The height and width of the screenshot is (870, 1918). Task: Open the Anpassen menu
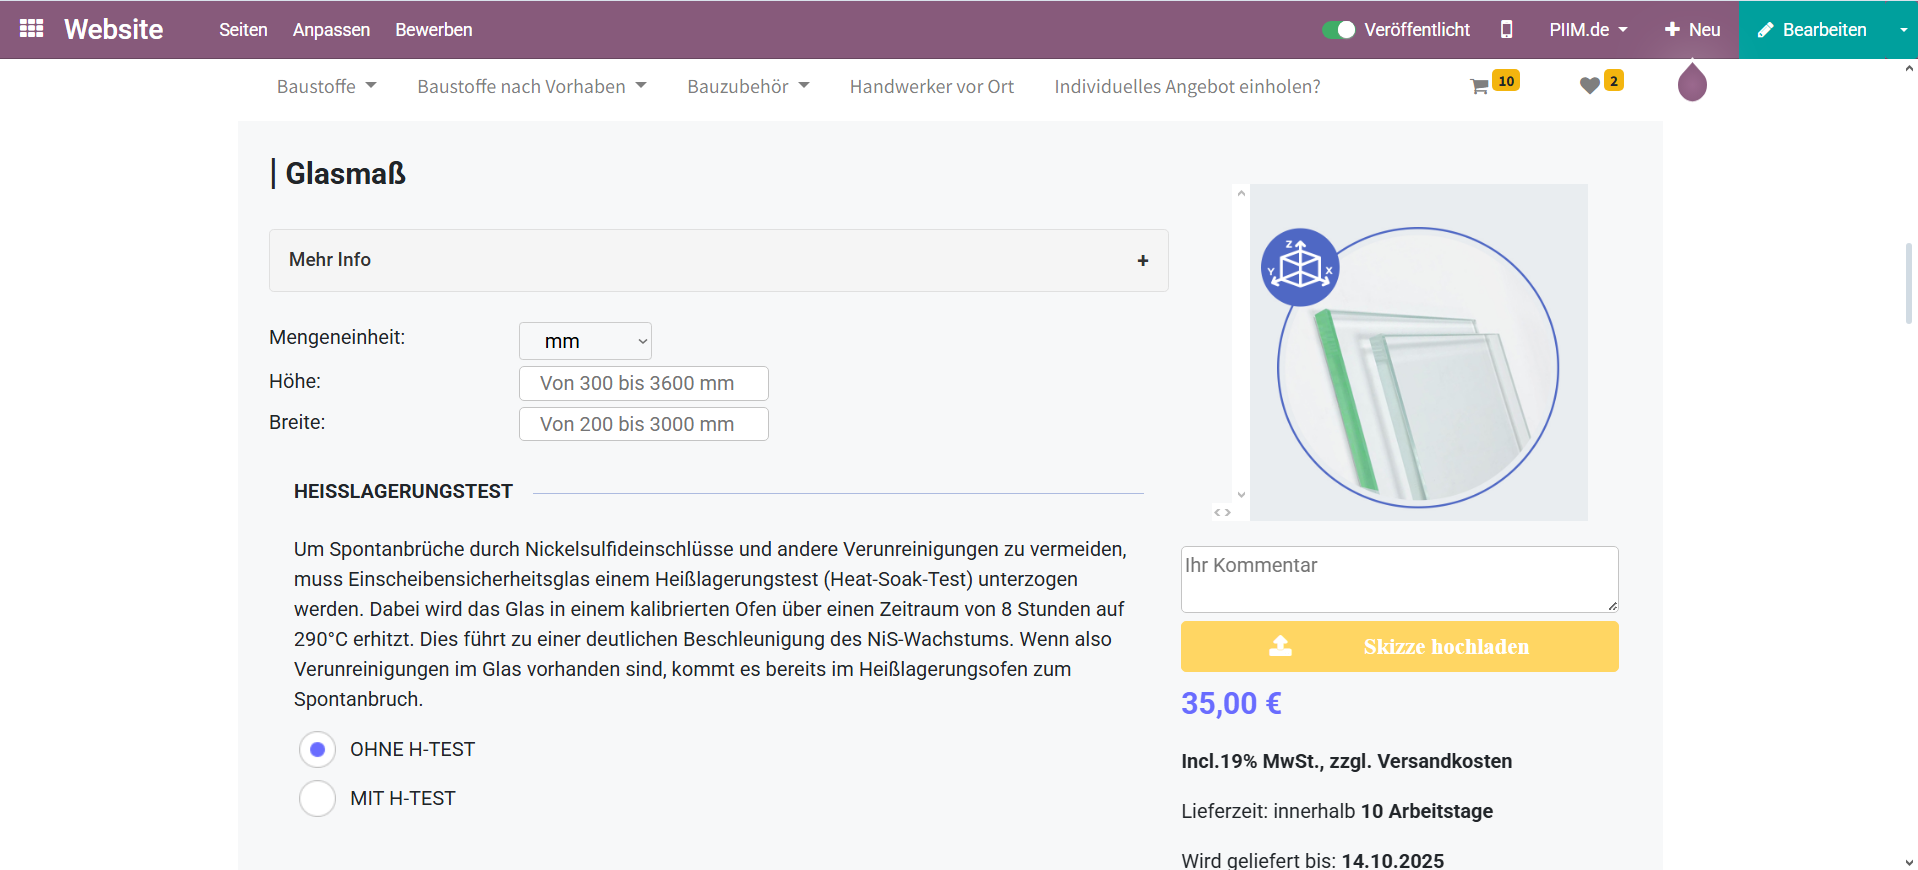[331, 30]
